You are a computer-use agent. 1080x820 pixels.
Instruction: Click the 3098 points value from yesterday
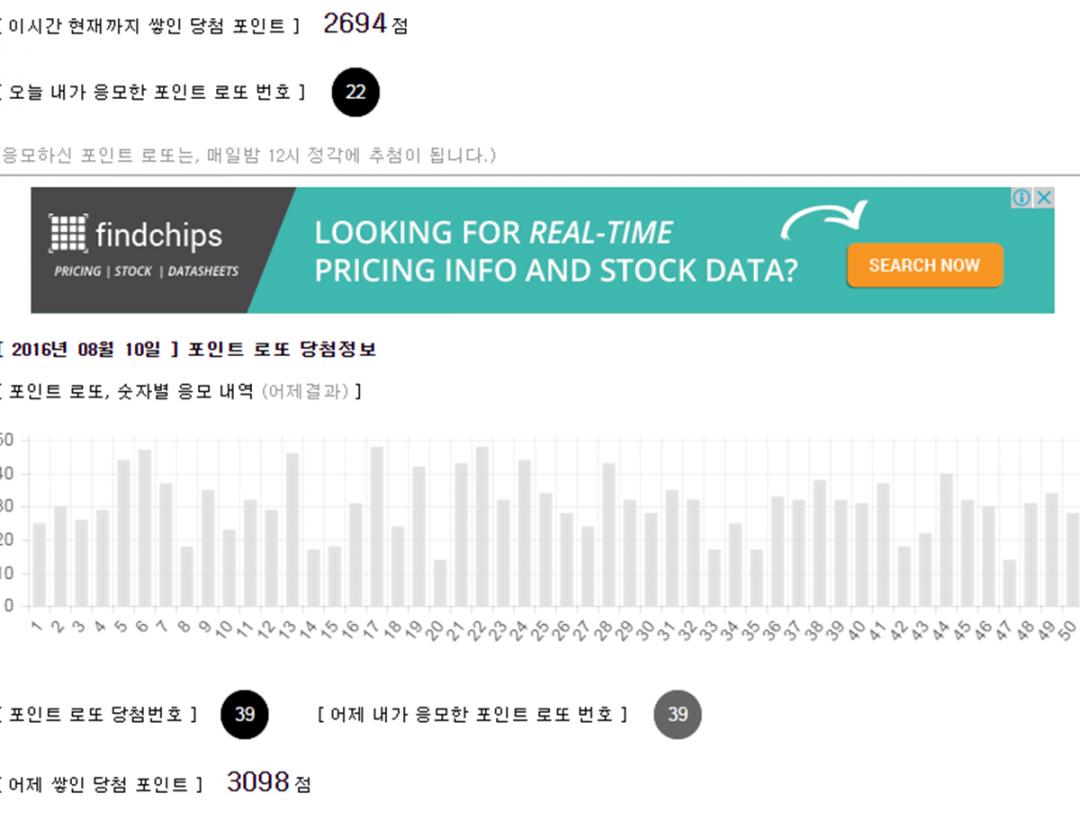point(258,782)
